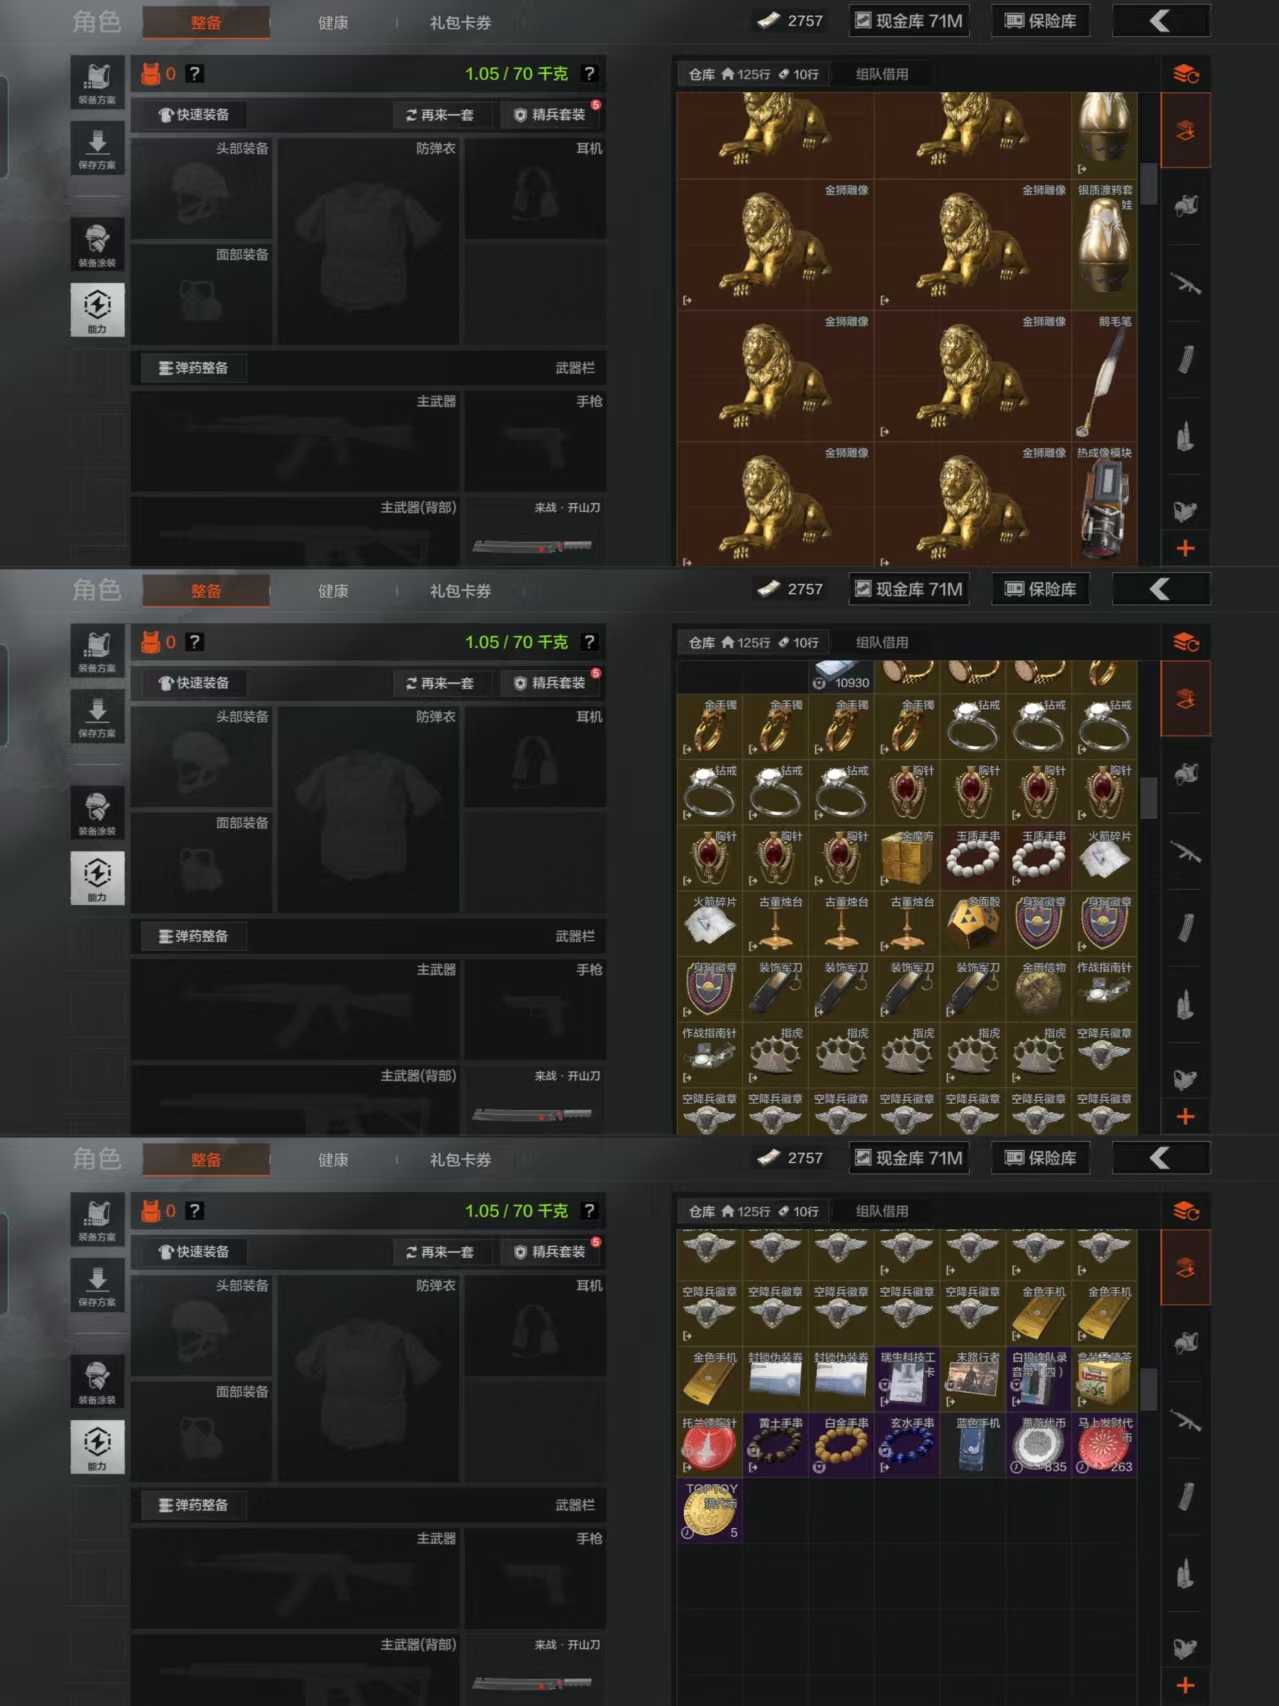
Task: Expand warehouse with orange plus in bottom screenshot
Action: [x=1186, y=1685]
